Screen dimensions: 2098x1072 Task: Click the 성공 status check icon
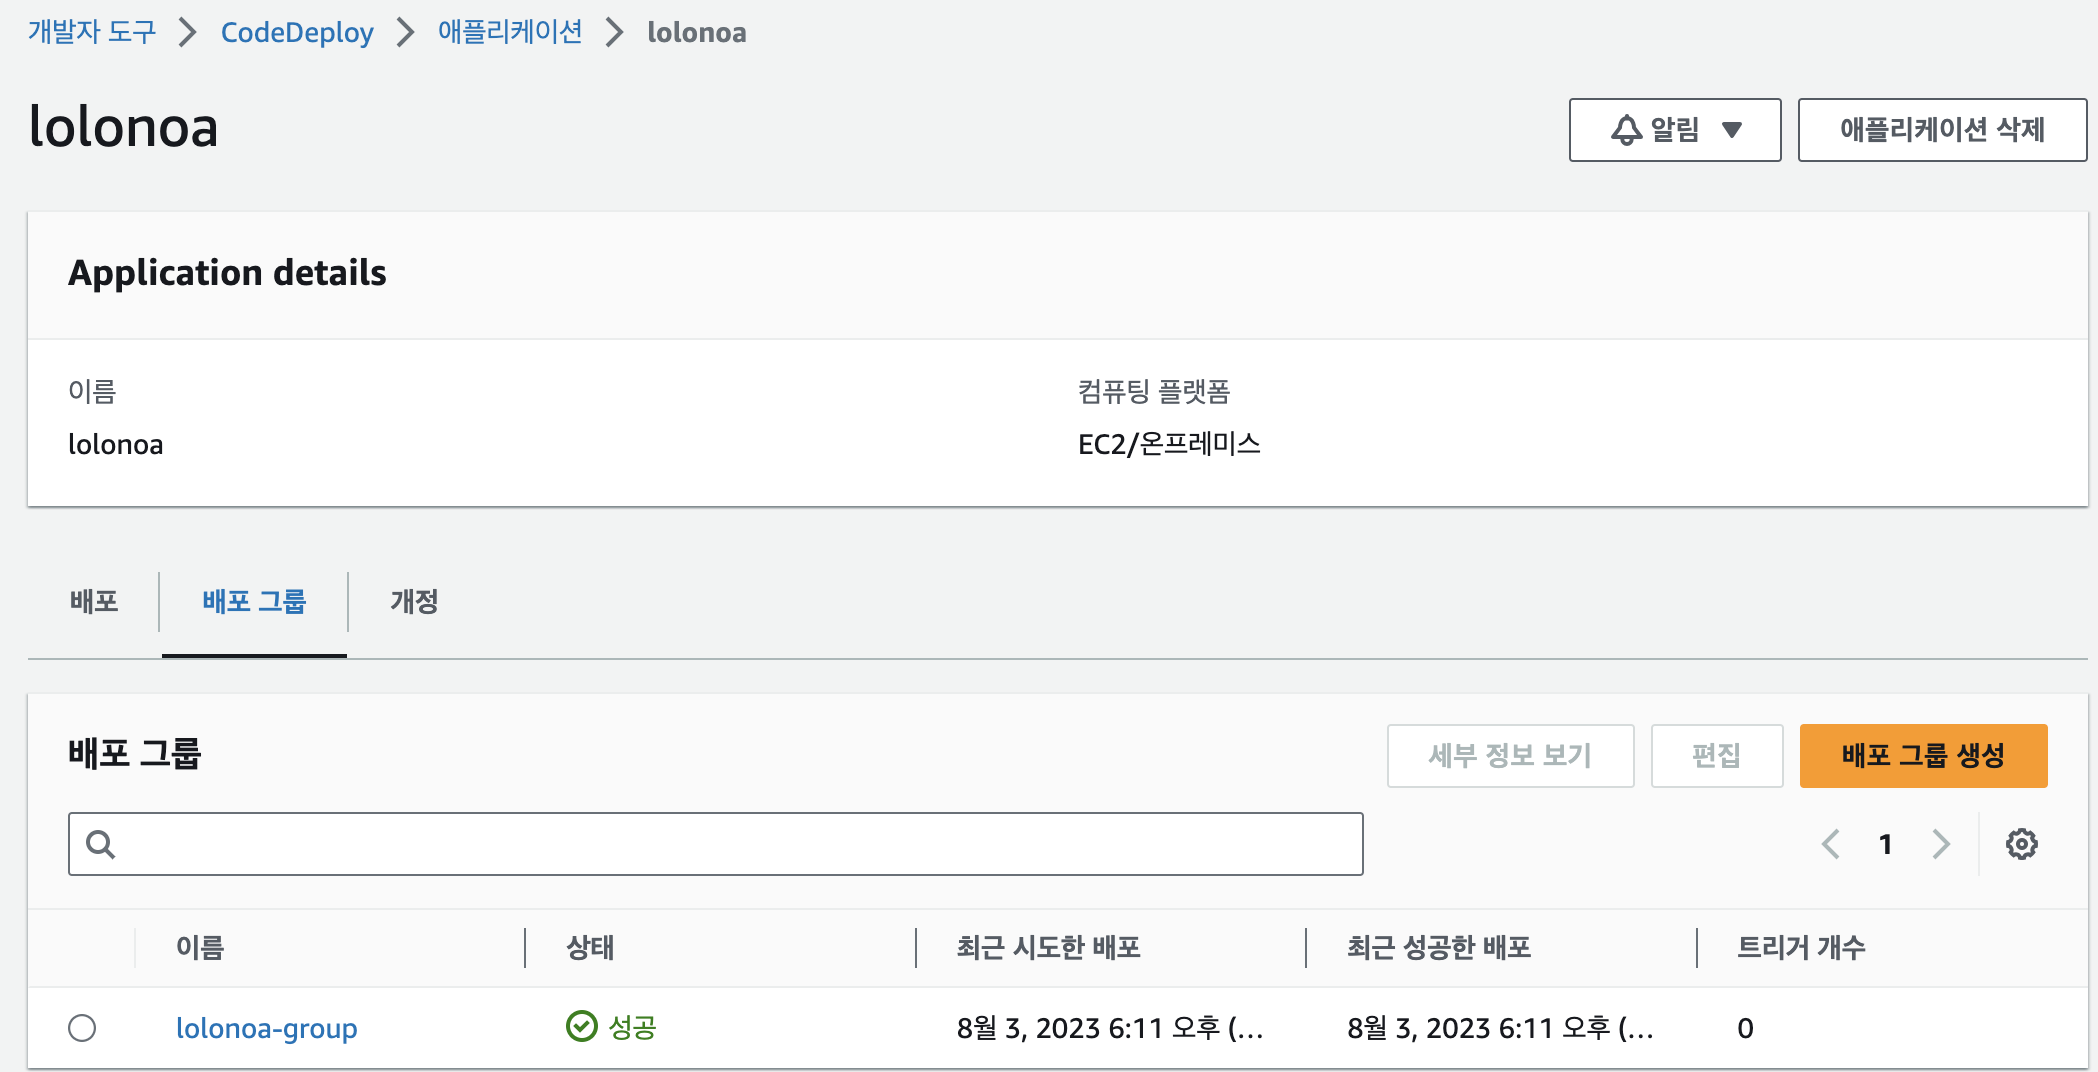click(581, 1026)
